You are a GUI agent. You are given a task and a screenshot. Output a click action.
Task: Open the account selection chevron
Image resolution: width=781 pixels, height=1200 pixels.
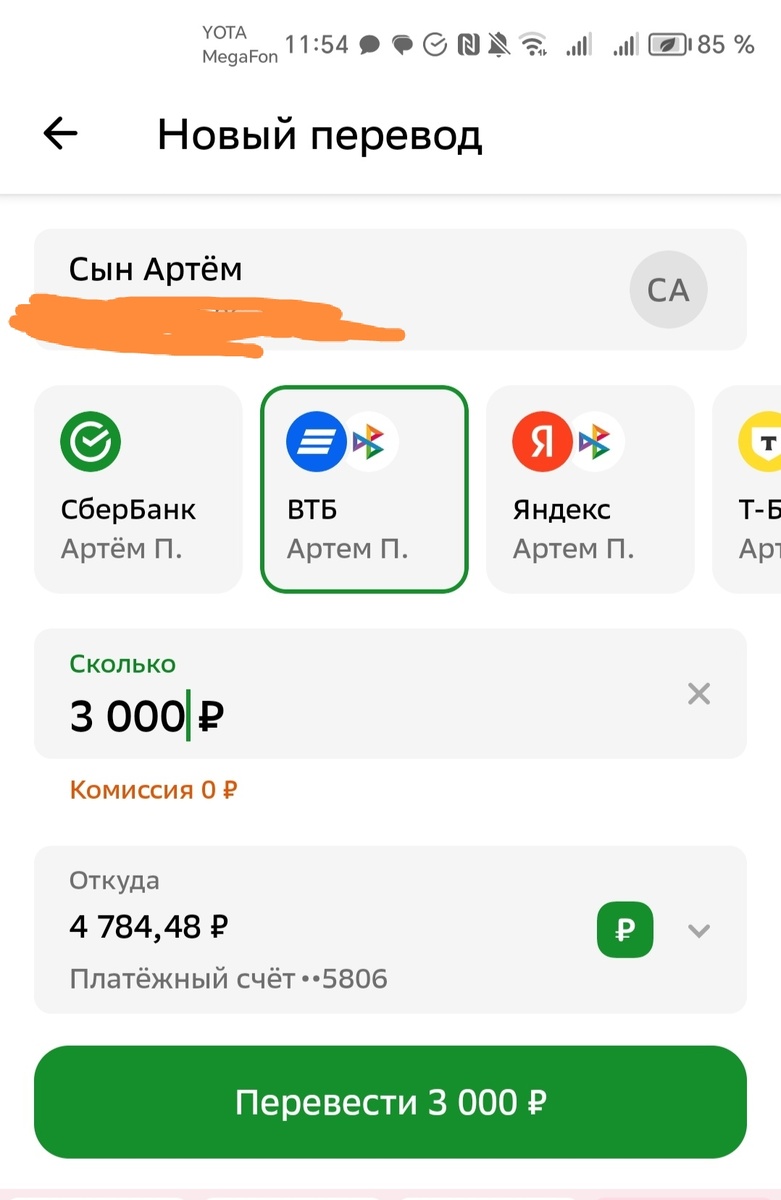click(698, 930)
